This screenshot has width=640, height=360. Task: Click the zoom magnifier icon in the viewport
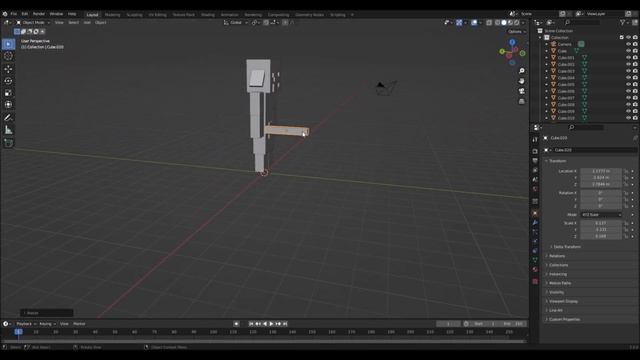pyautogui.click(x=522, y=71)
